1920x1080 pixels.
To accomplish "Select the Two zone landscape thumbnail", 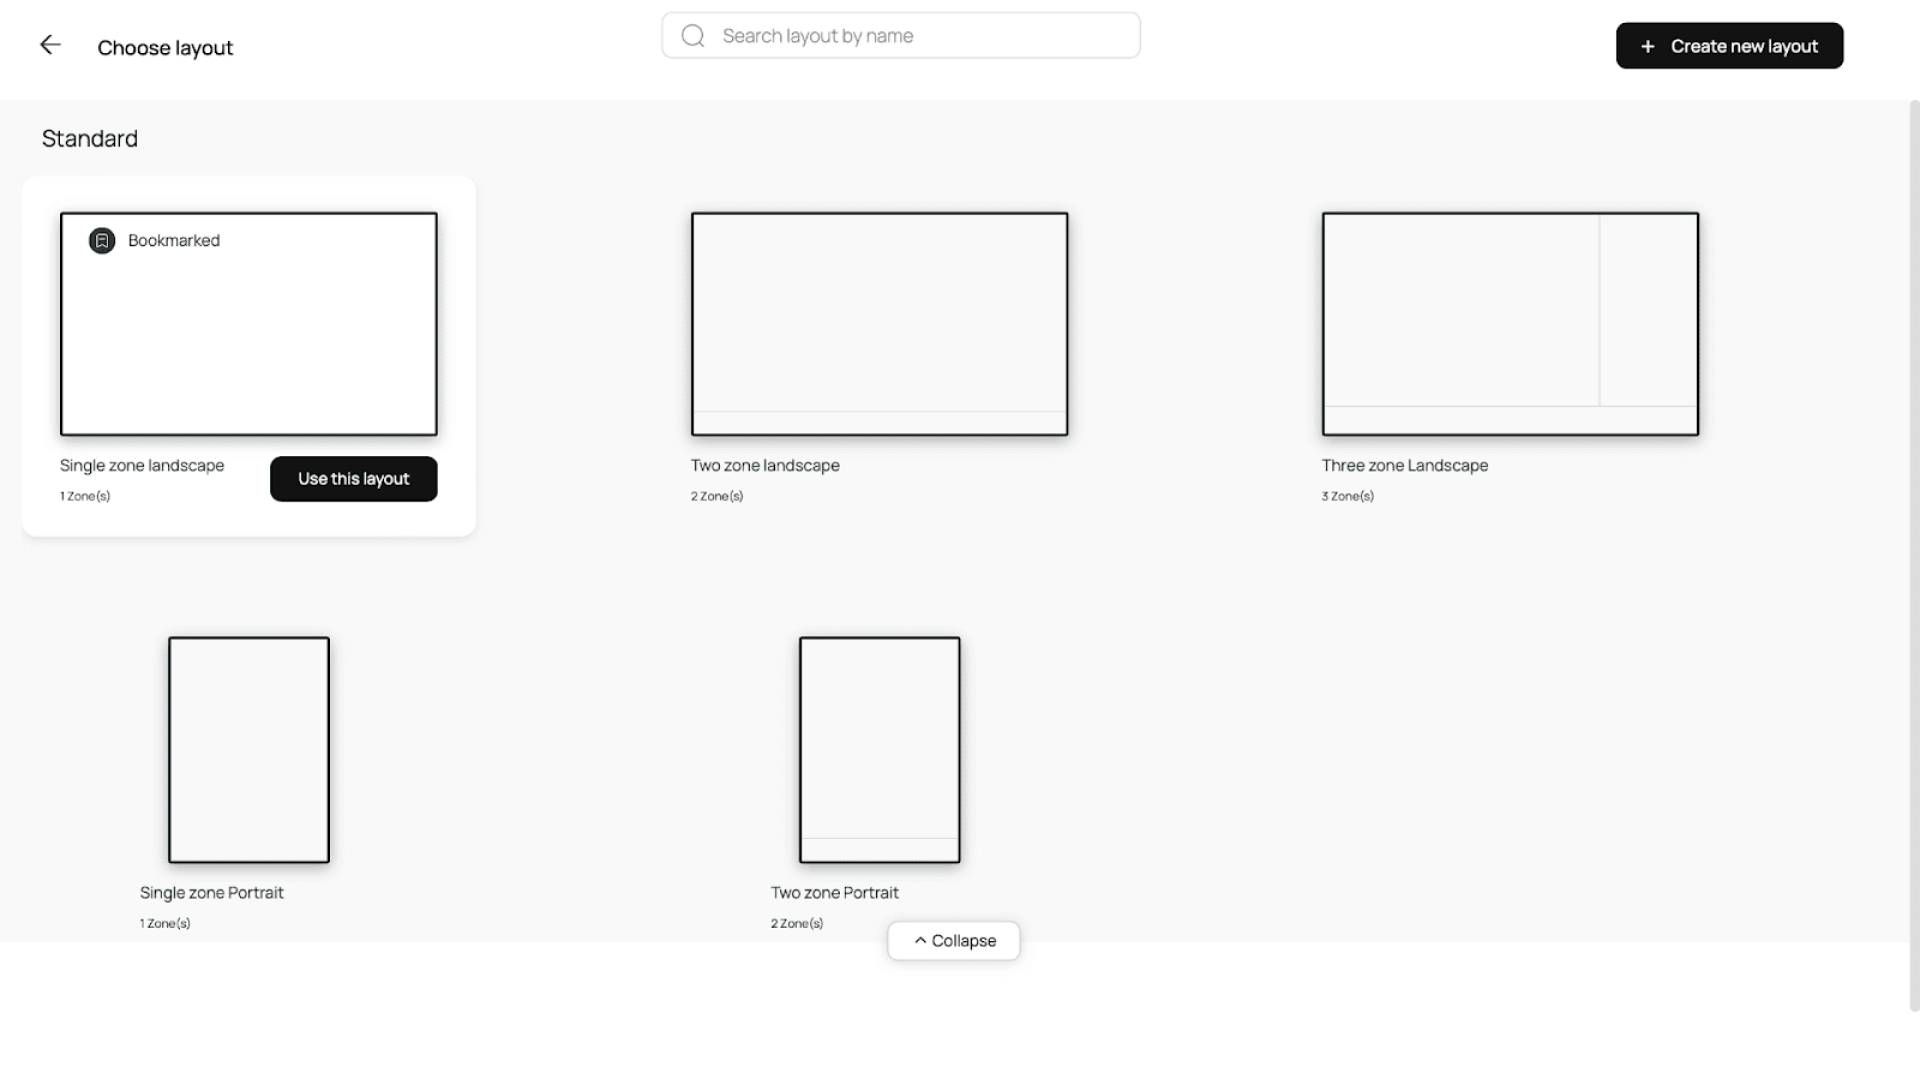I will tap(879, 323).
